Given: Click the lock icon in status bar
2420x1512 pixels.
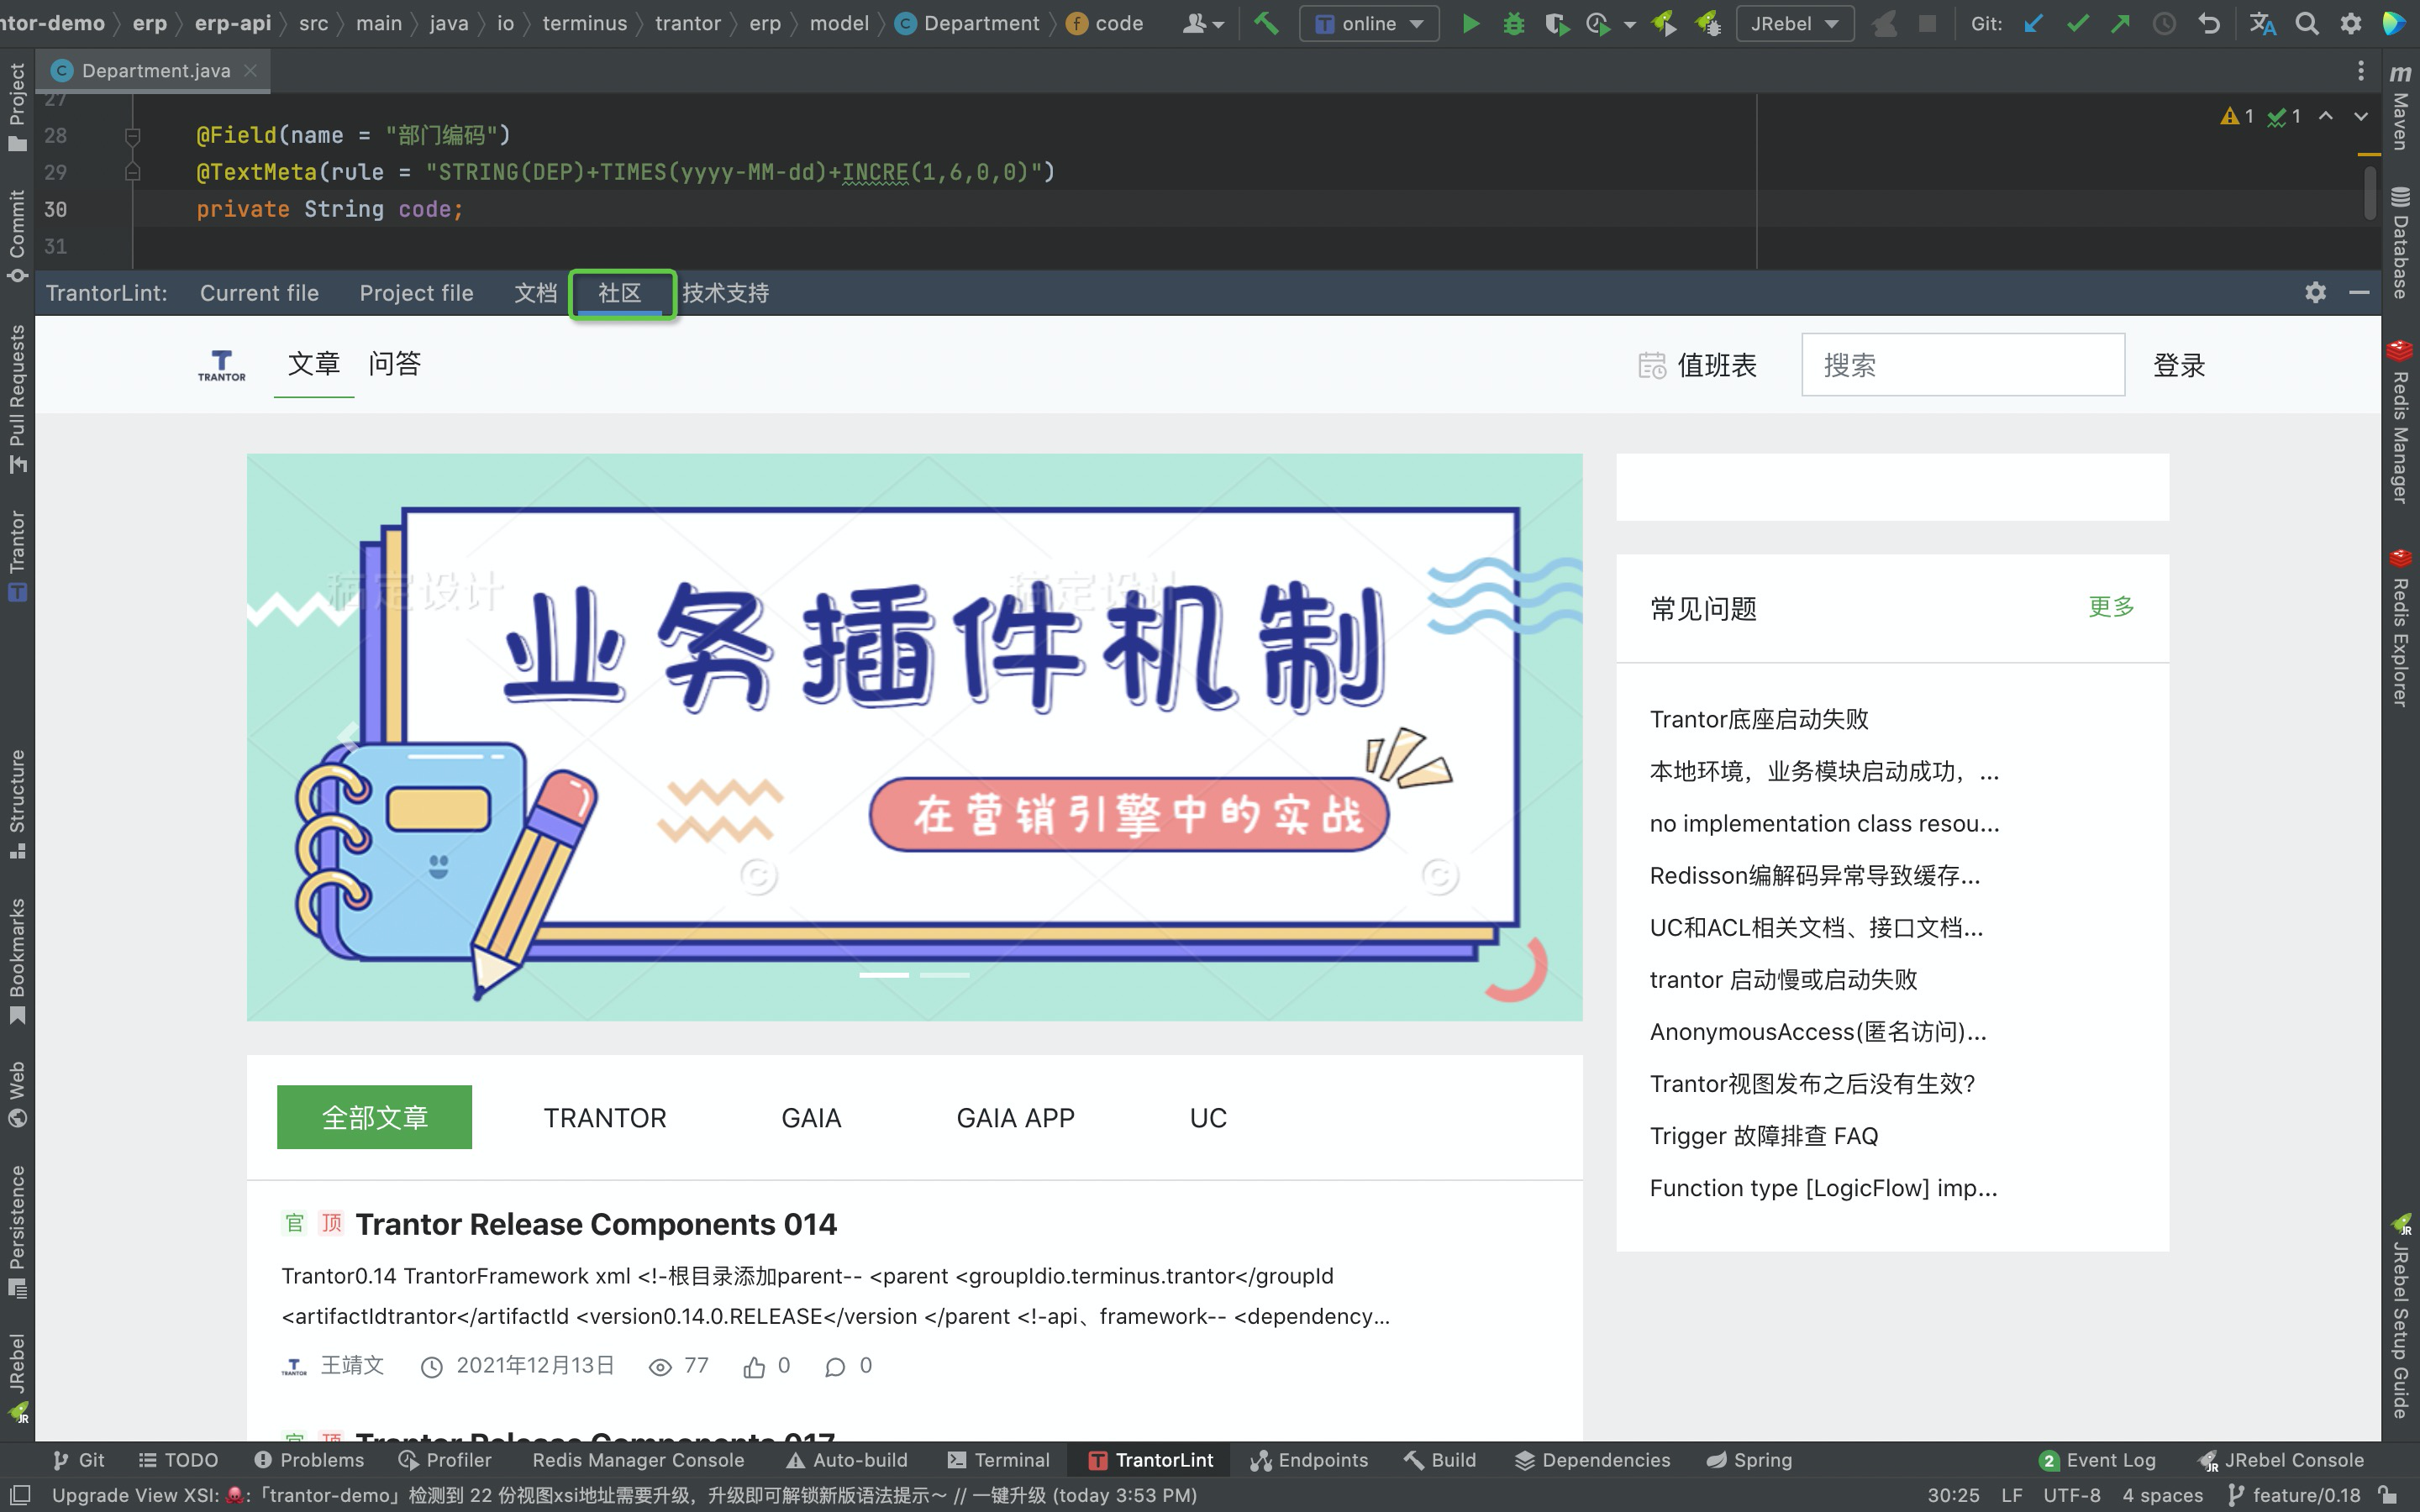Looking at the screenshot, I should coord(2387,1495).
